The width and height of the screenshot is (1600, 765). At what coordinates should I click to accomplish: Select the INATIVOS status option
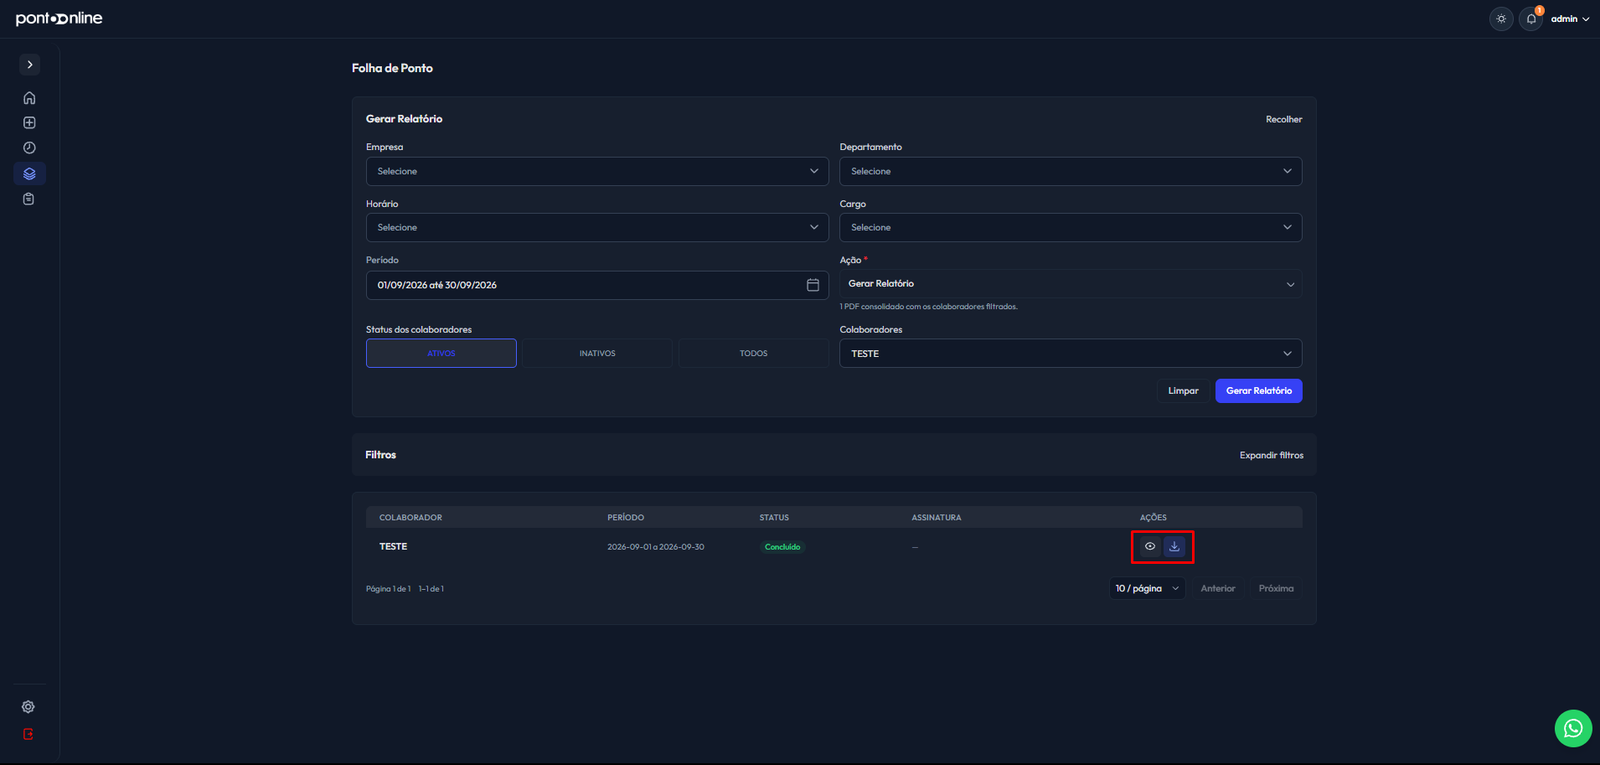pos(597,353)
